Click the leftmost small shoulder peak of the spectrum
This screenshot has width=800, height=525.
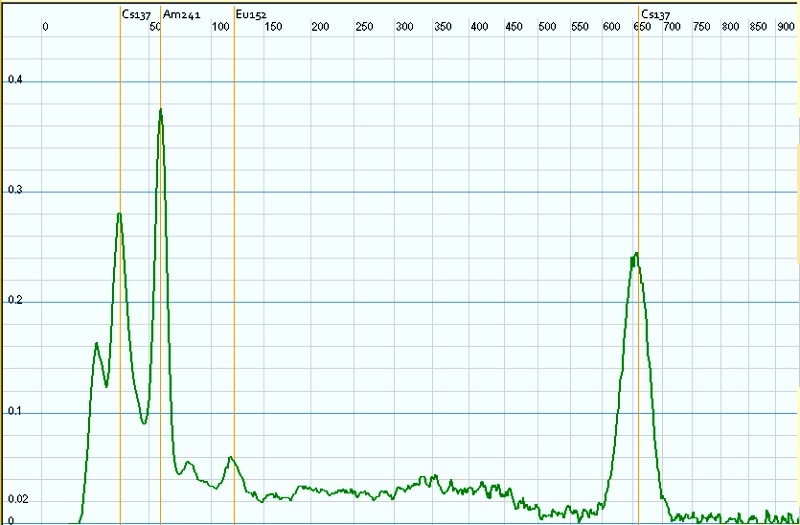(x=97, y=343)
